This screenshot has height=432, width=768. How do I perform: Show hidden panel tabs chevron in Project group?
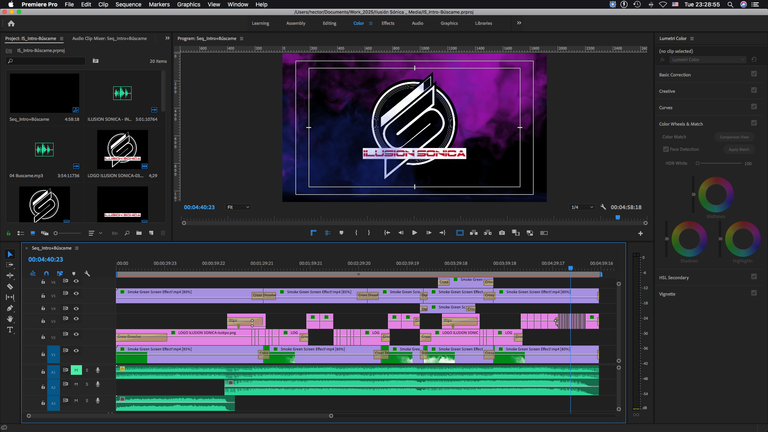click(x=167, y=38)
